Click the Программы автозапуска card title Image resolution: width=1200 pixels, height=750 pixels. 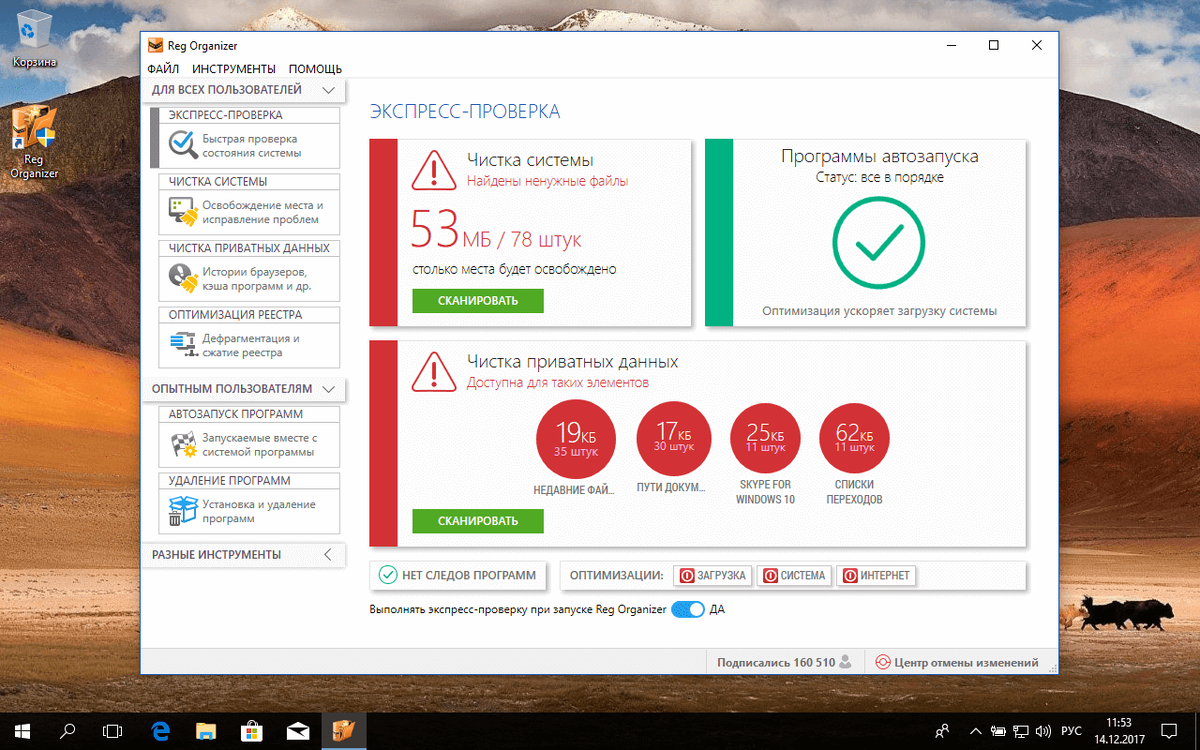(x=880, y=157)
